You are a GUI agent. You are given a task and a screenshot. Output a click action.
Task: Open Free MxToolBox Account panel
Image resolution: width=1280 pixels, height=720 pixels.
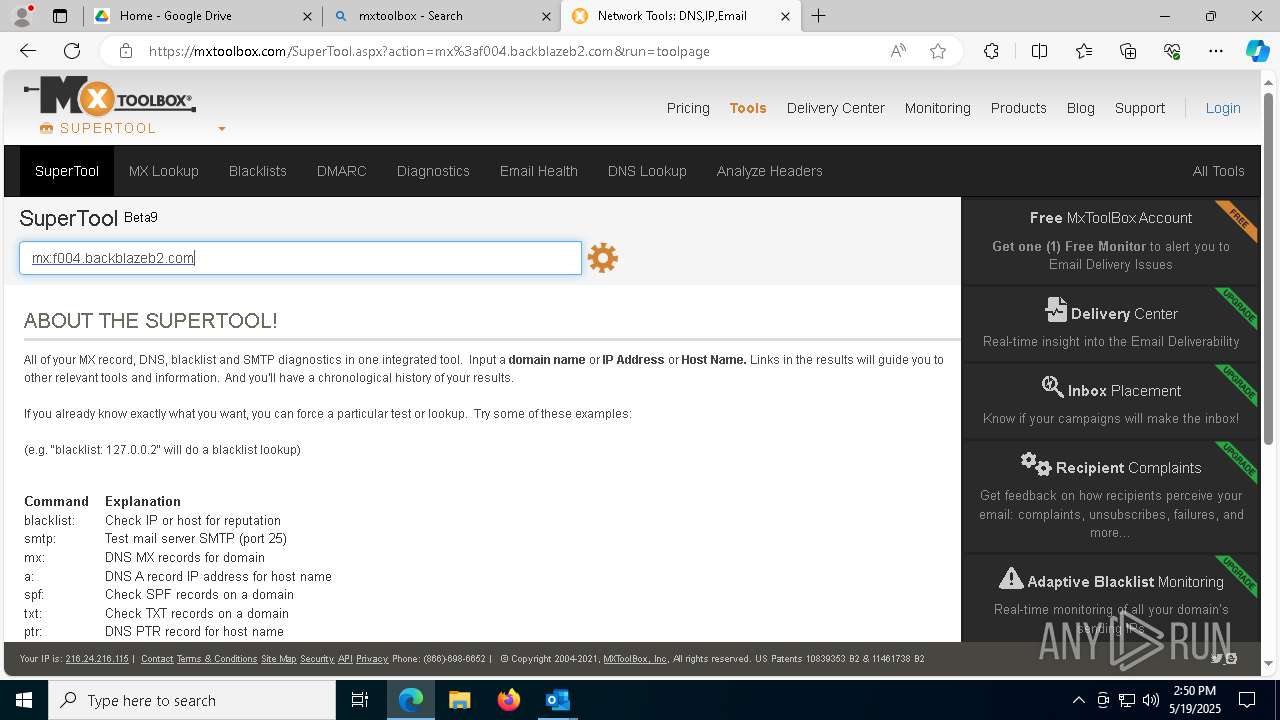coord(1111,240)
